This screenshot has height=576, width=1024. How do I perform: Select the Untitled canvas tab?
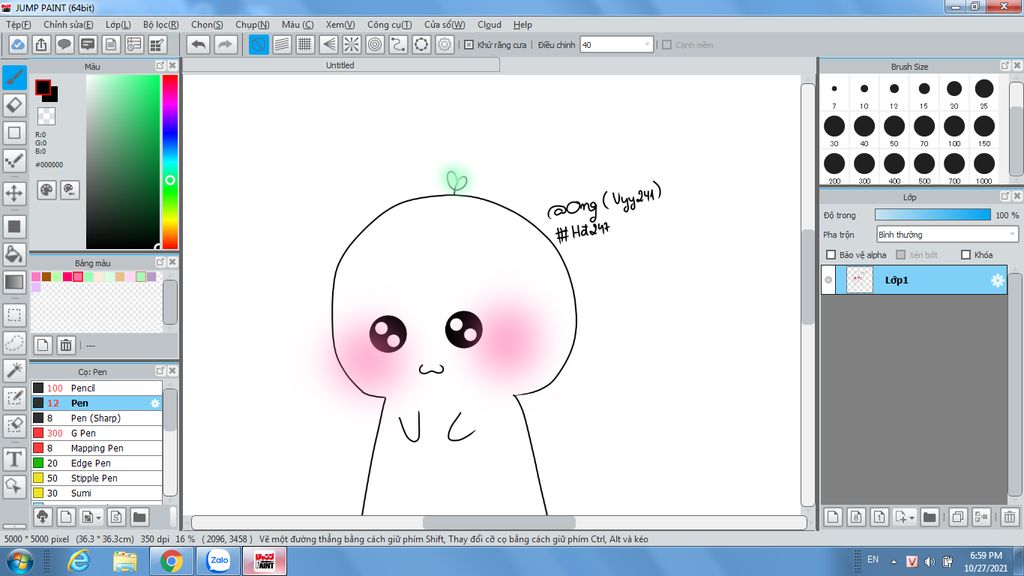(x=340, y=65)
